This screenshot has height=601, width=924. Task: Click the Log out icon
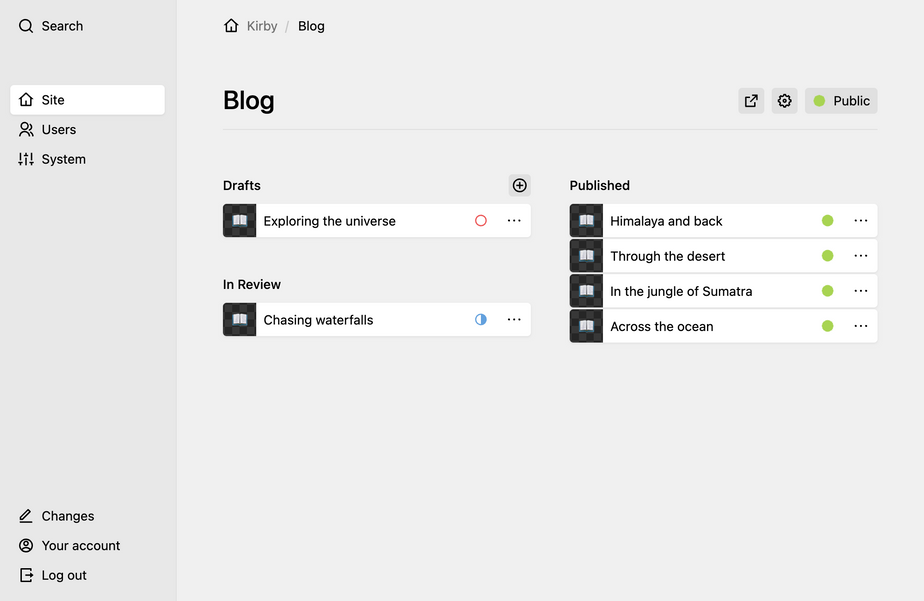(26, 575)
